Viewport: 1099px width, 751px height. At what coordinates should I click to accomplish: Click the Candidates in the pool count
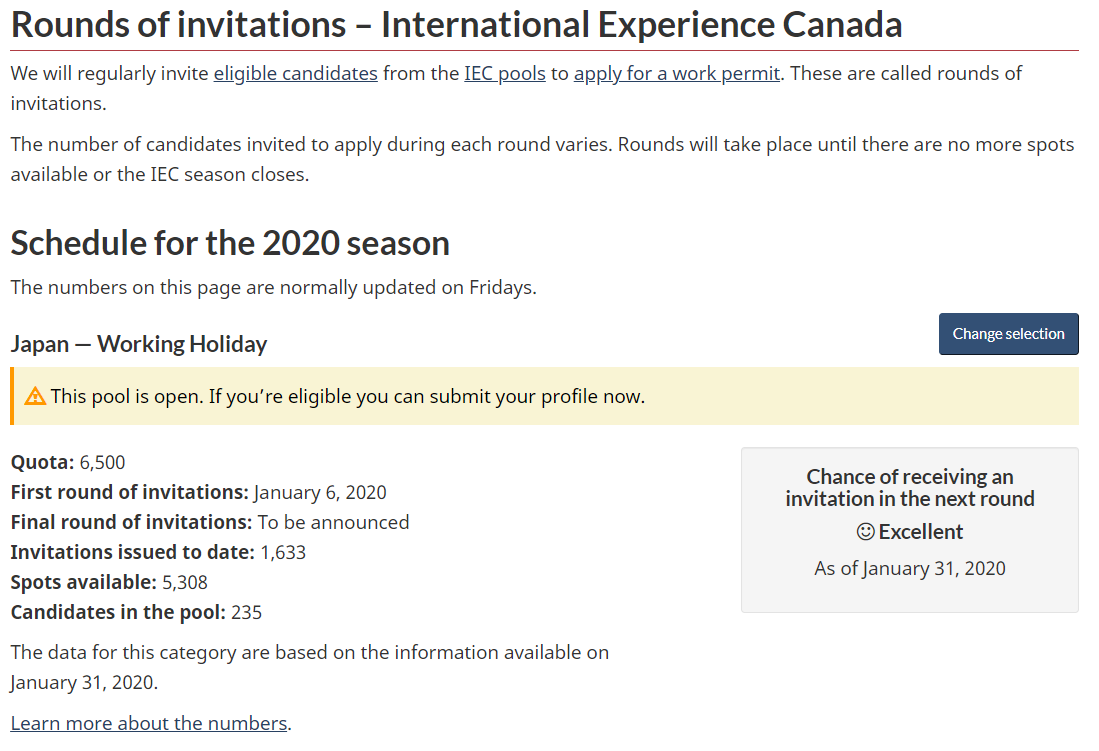tap(247, 613)
